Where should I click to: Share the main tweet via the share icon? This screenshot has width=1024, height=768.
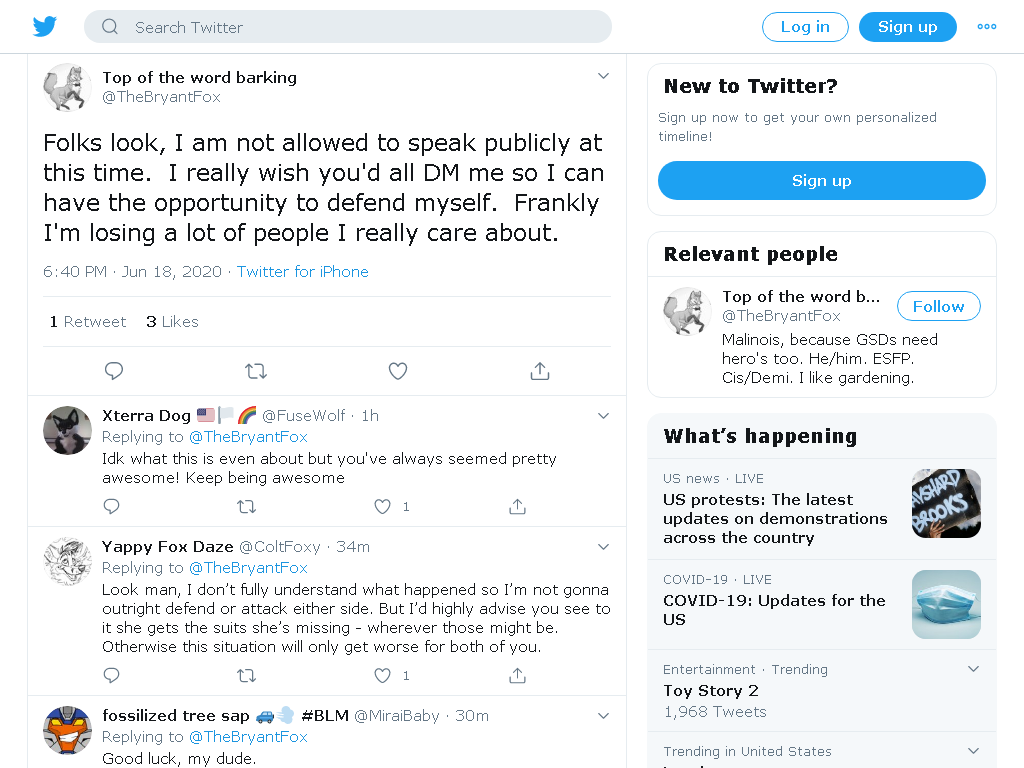click(539, 371)
